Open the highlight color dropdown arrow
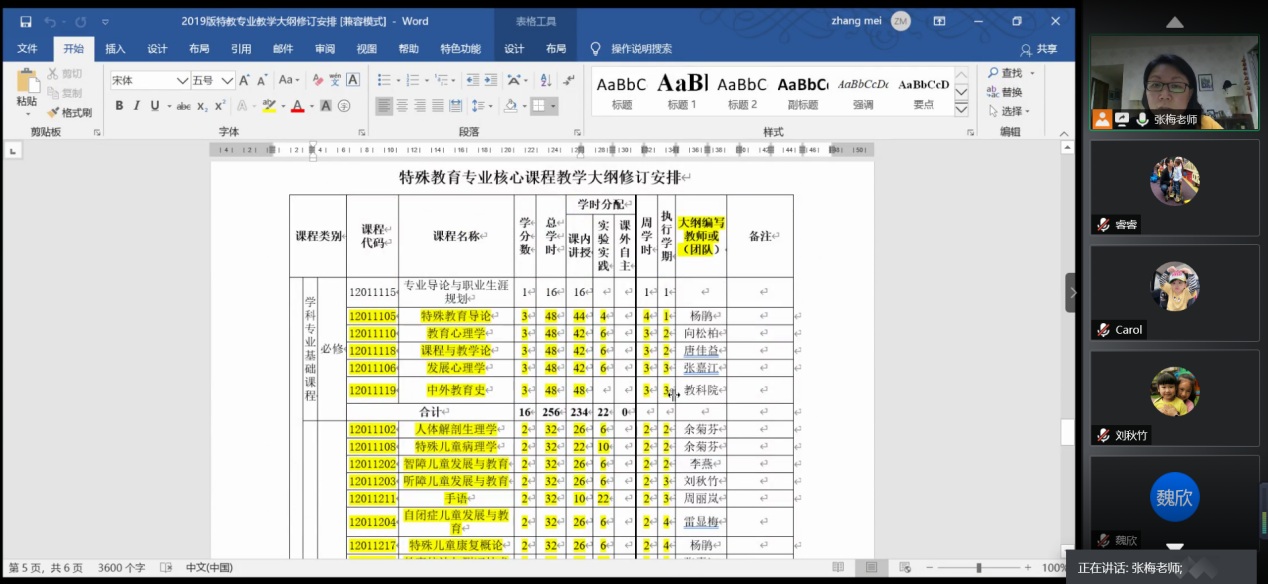This screenshot has height=584, width=1268. pyautogui.click(x=283, y=106)
